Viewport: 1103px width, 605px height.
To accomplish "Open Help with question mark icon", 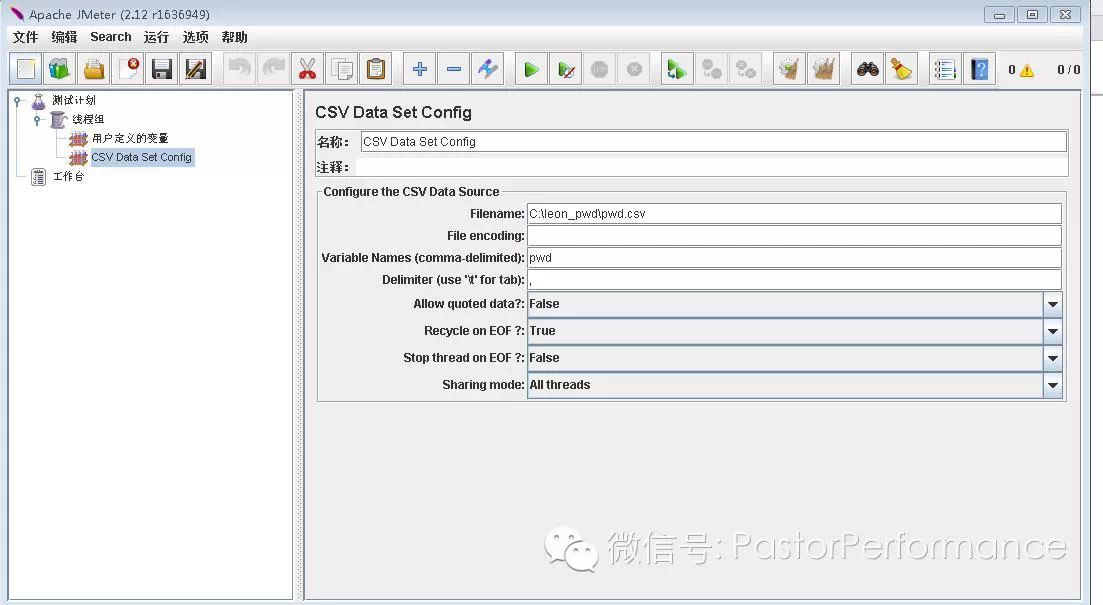I will (979, 69).
